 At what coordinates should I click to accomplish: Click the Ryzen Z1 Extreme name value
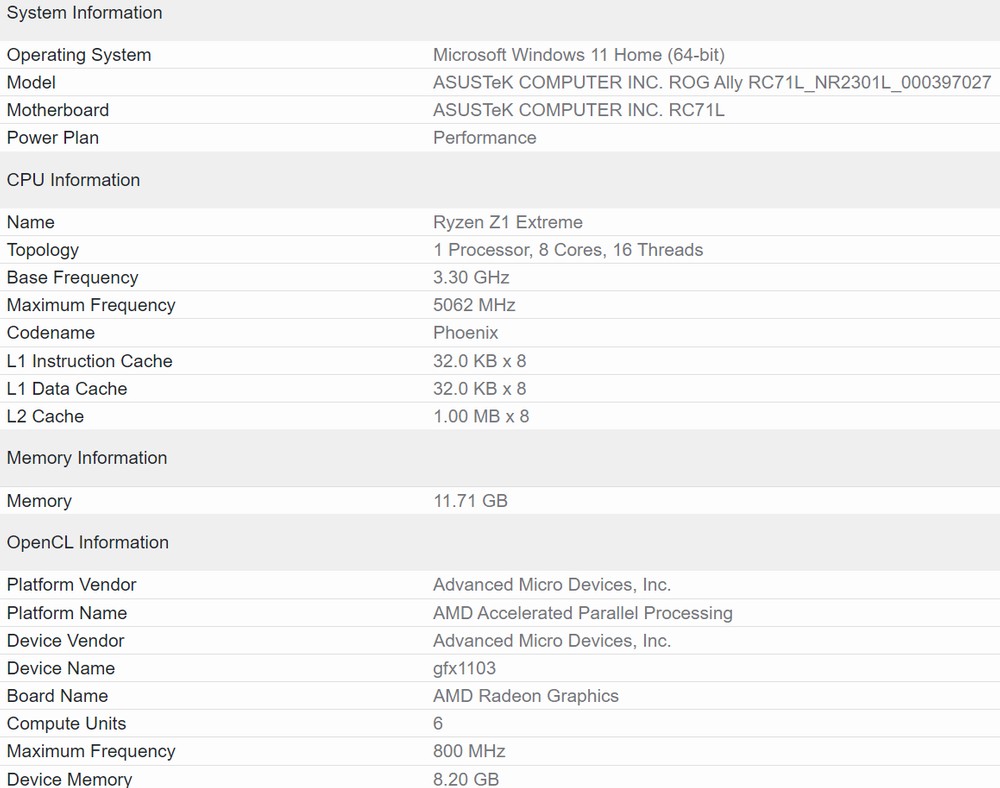pos(507,222)
